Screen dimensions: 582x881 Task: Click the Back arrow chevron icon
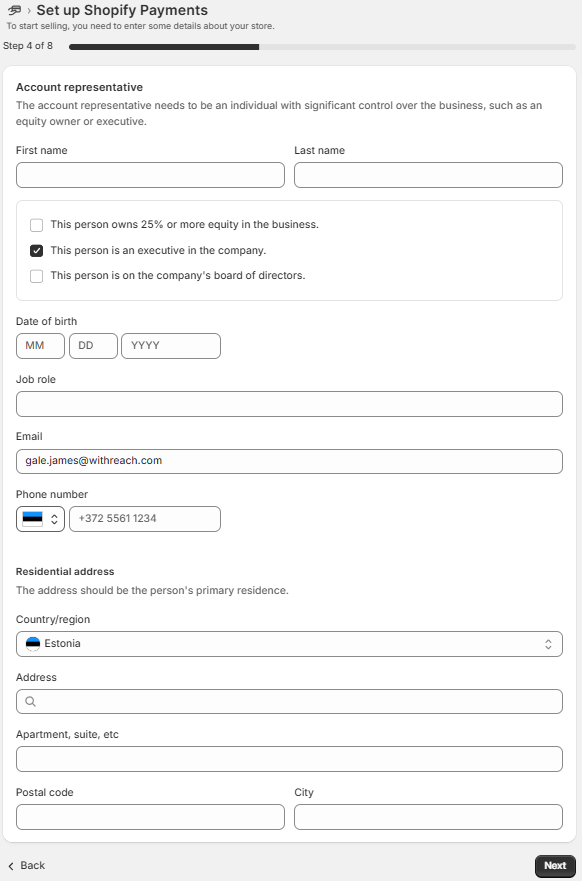[x=11, y=866]
